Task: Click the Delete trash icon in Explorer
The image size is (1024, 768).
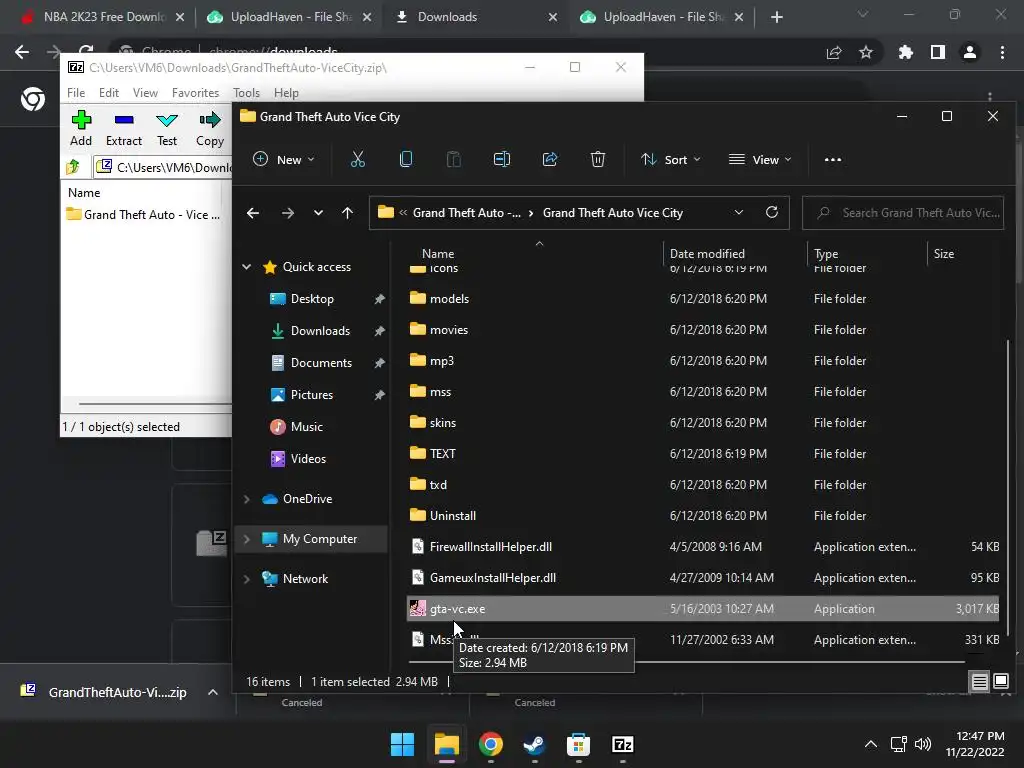Action: [598, 159]
